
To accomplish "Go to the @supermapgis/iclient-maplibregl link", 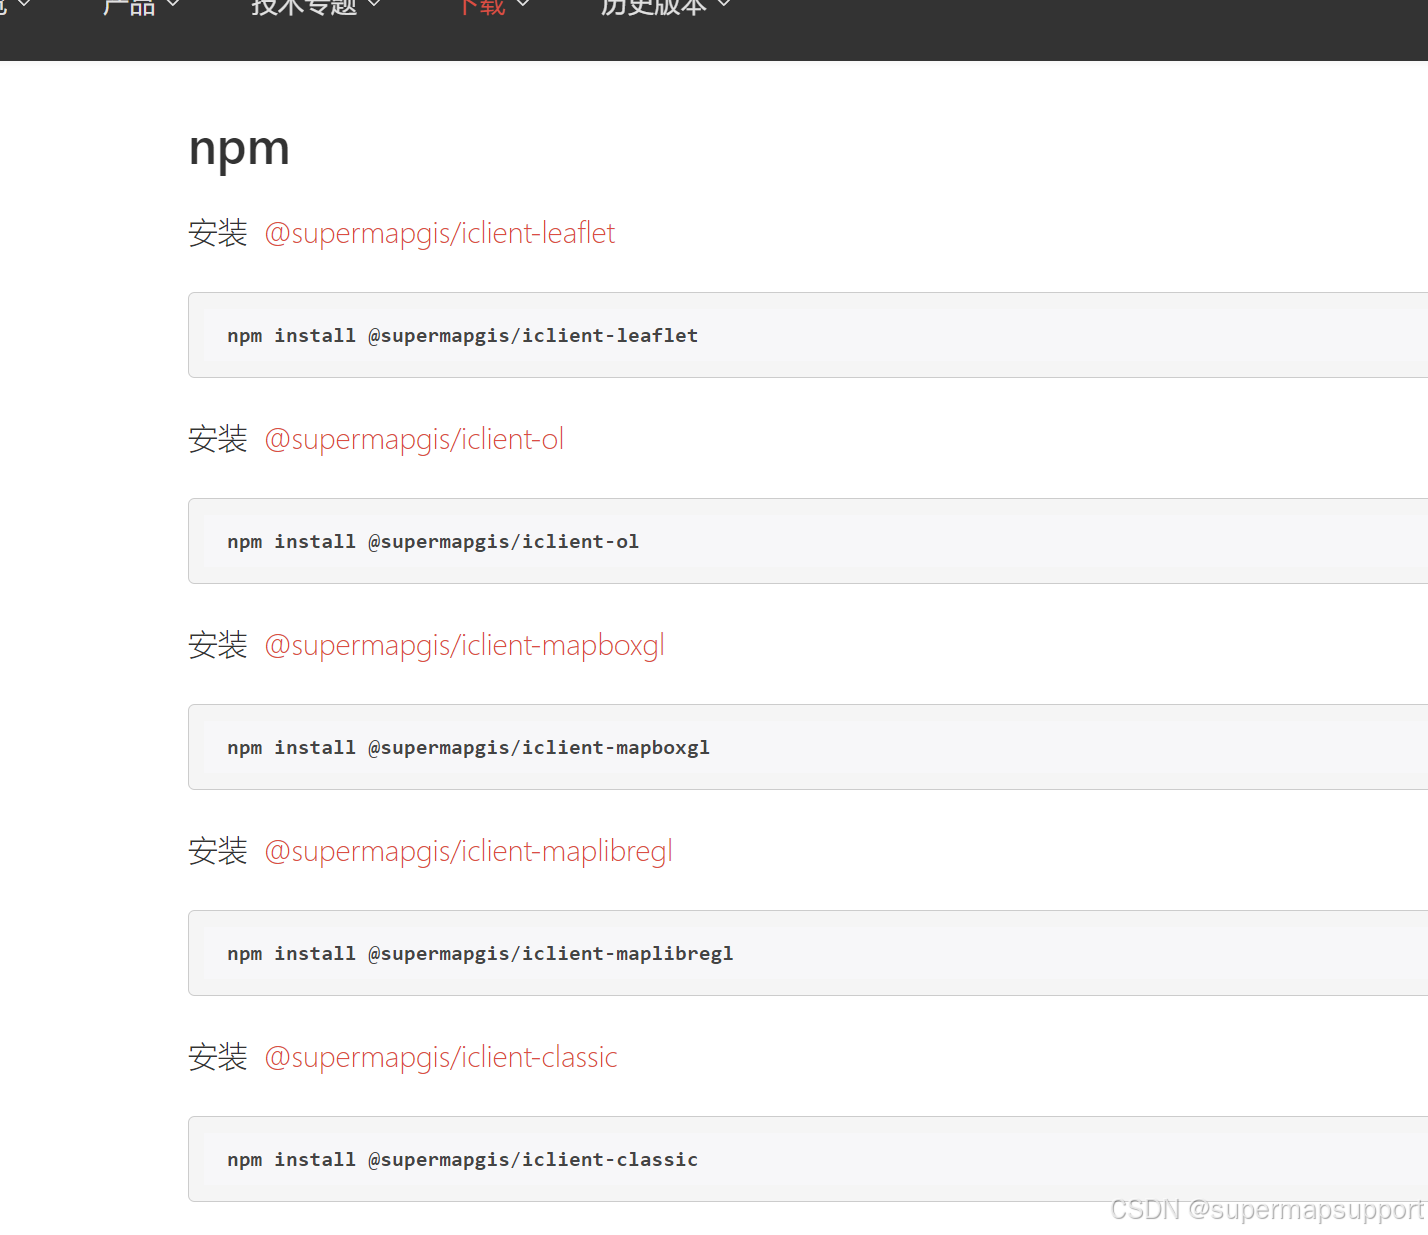I will (x=468, y=851).
